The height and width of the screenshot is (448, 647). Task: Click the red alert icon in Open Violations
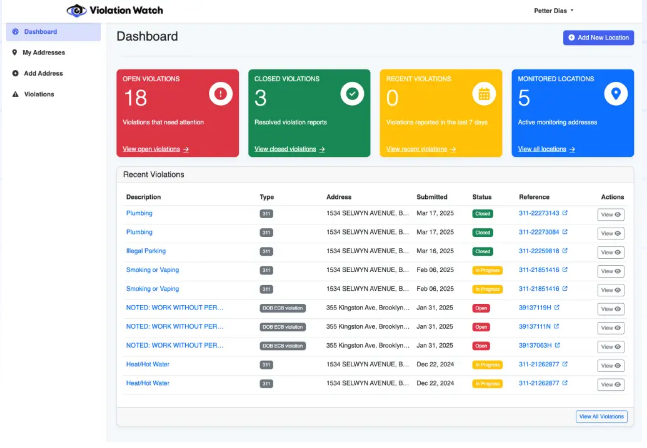click(220, 94)
